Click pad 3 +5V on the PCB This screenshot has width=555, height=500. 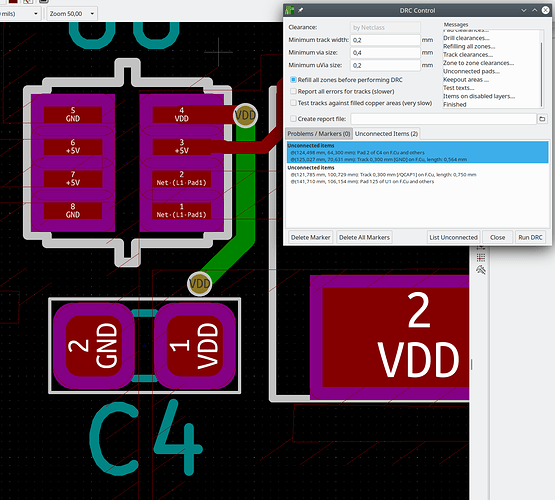(x=182, y=146)
